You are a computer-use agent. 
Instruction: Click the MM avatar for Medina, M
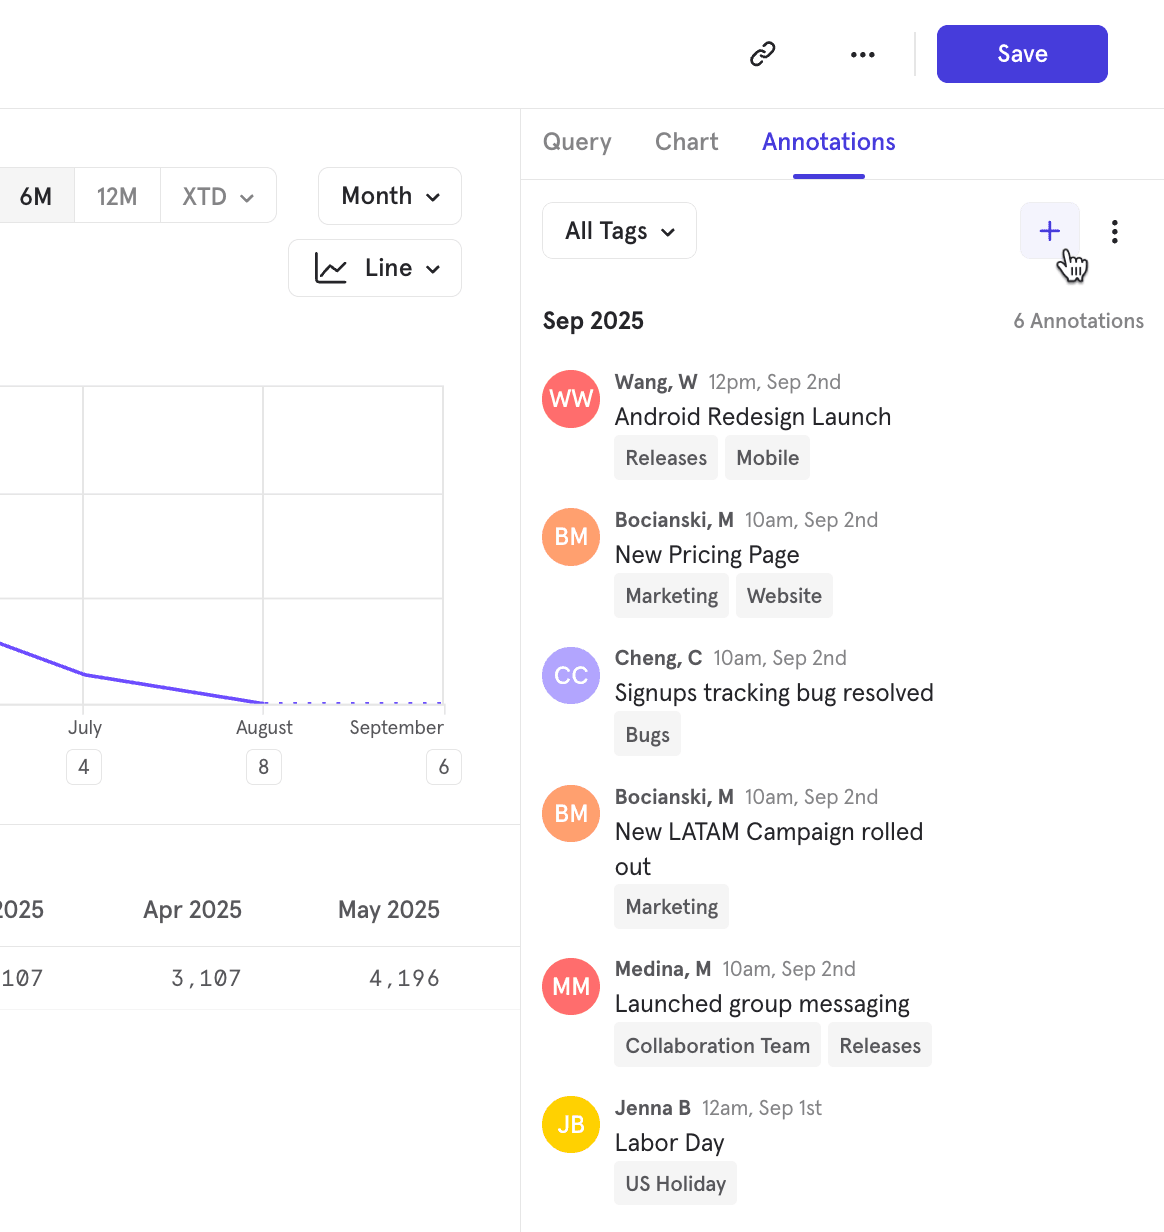[571, 986]
